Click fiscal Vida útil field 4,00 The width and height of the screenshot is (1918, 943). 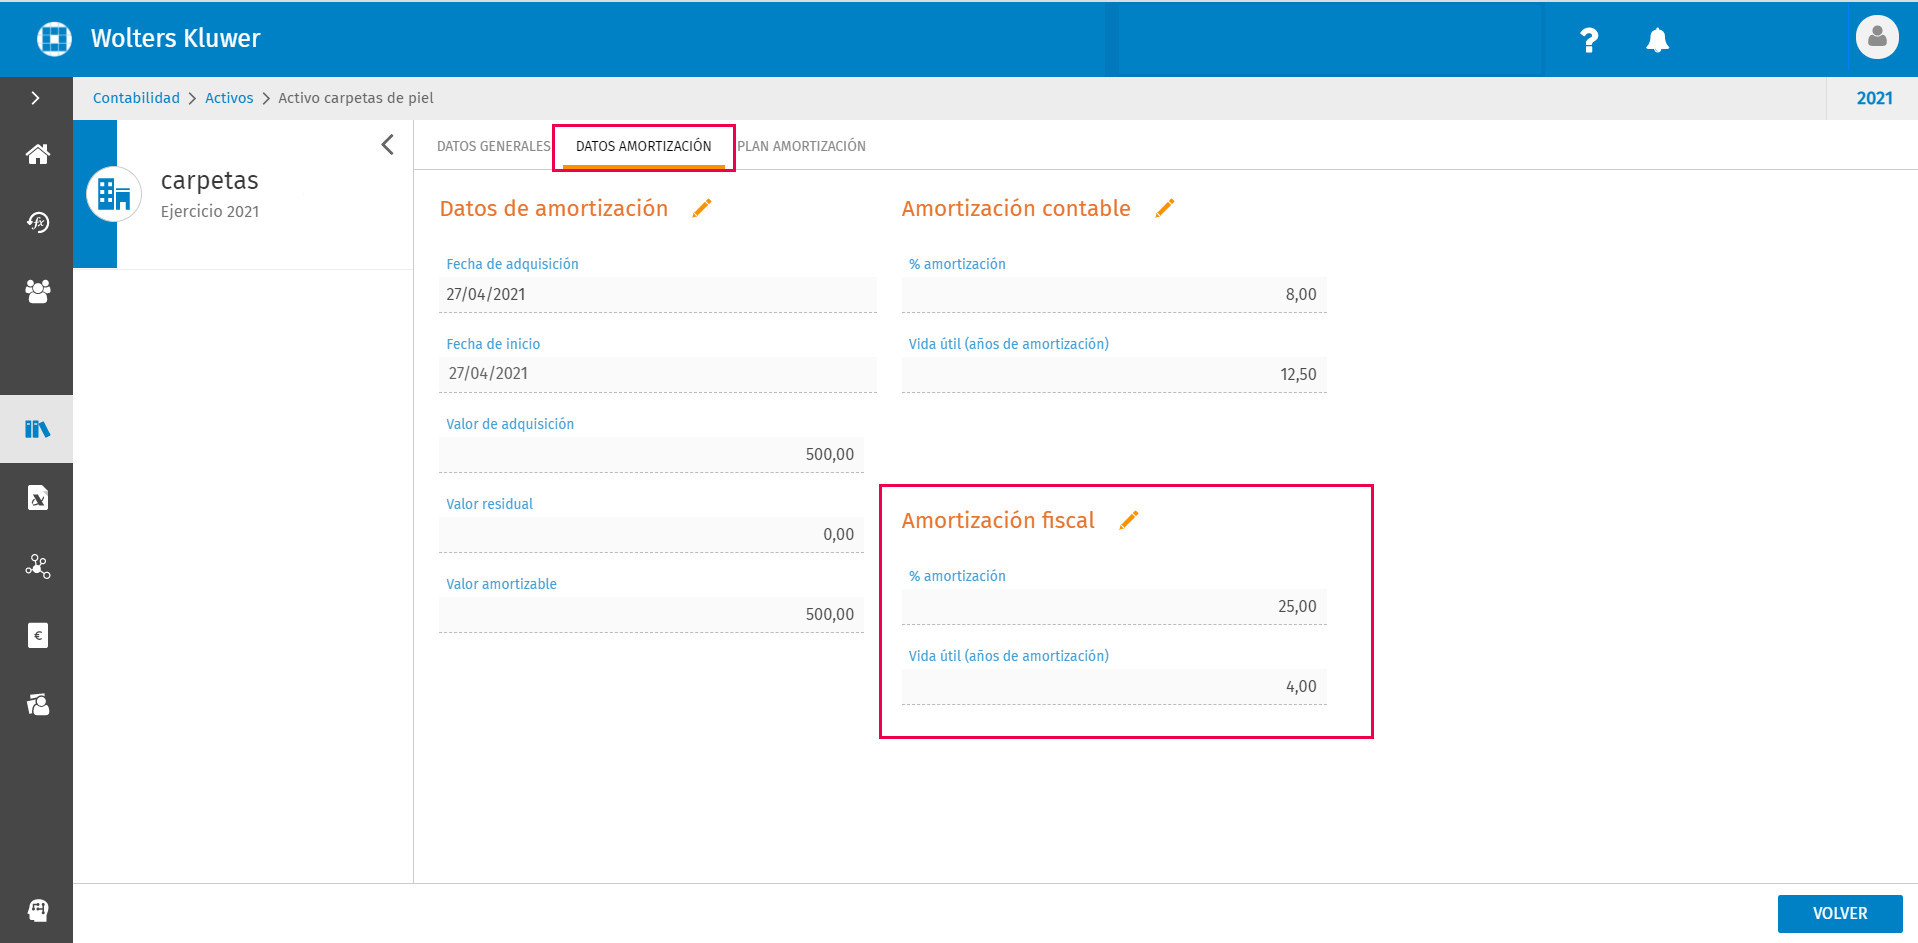(x=1114, y=686)
